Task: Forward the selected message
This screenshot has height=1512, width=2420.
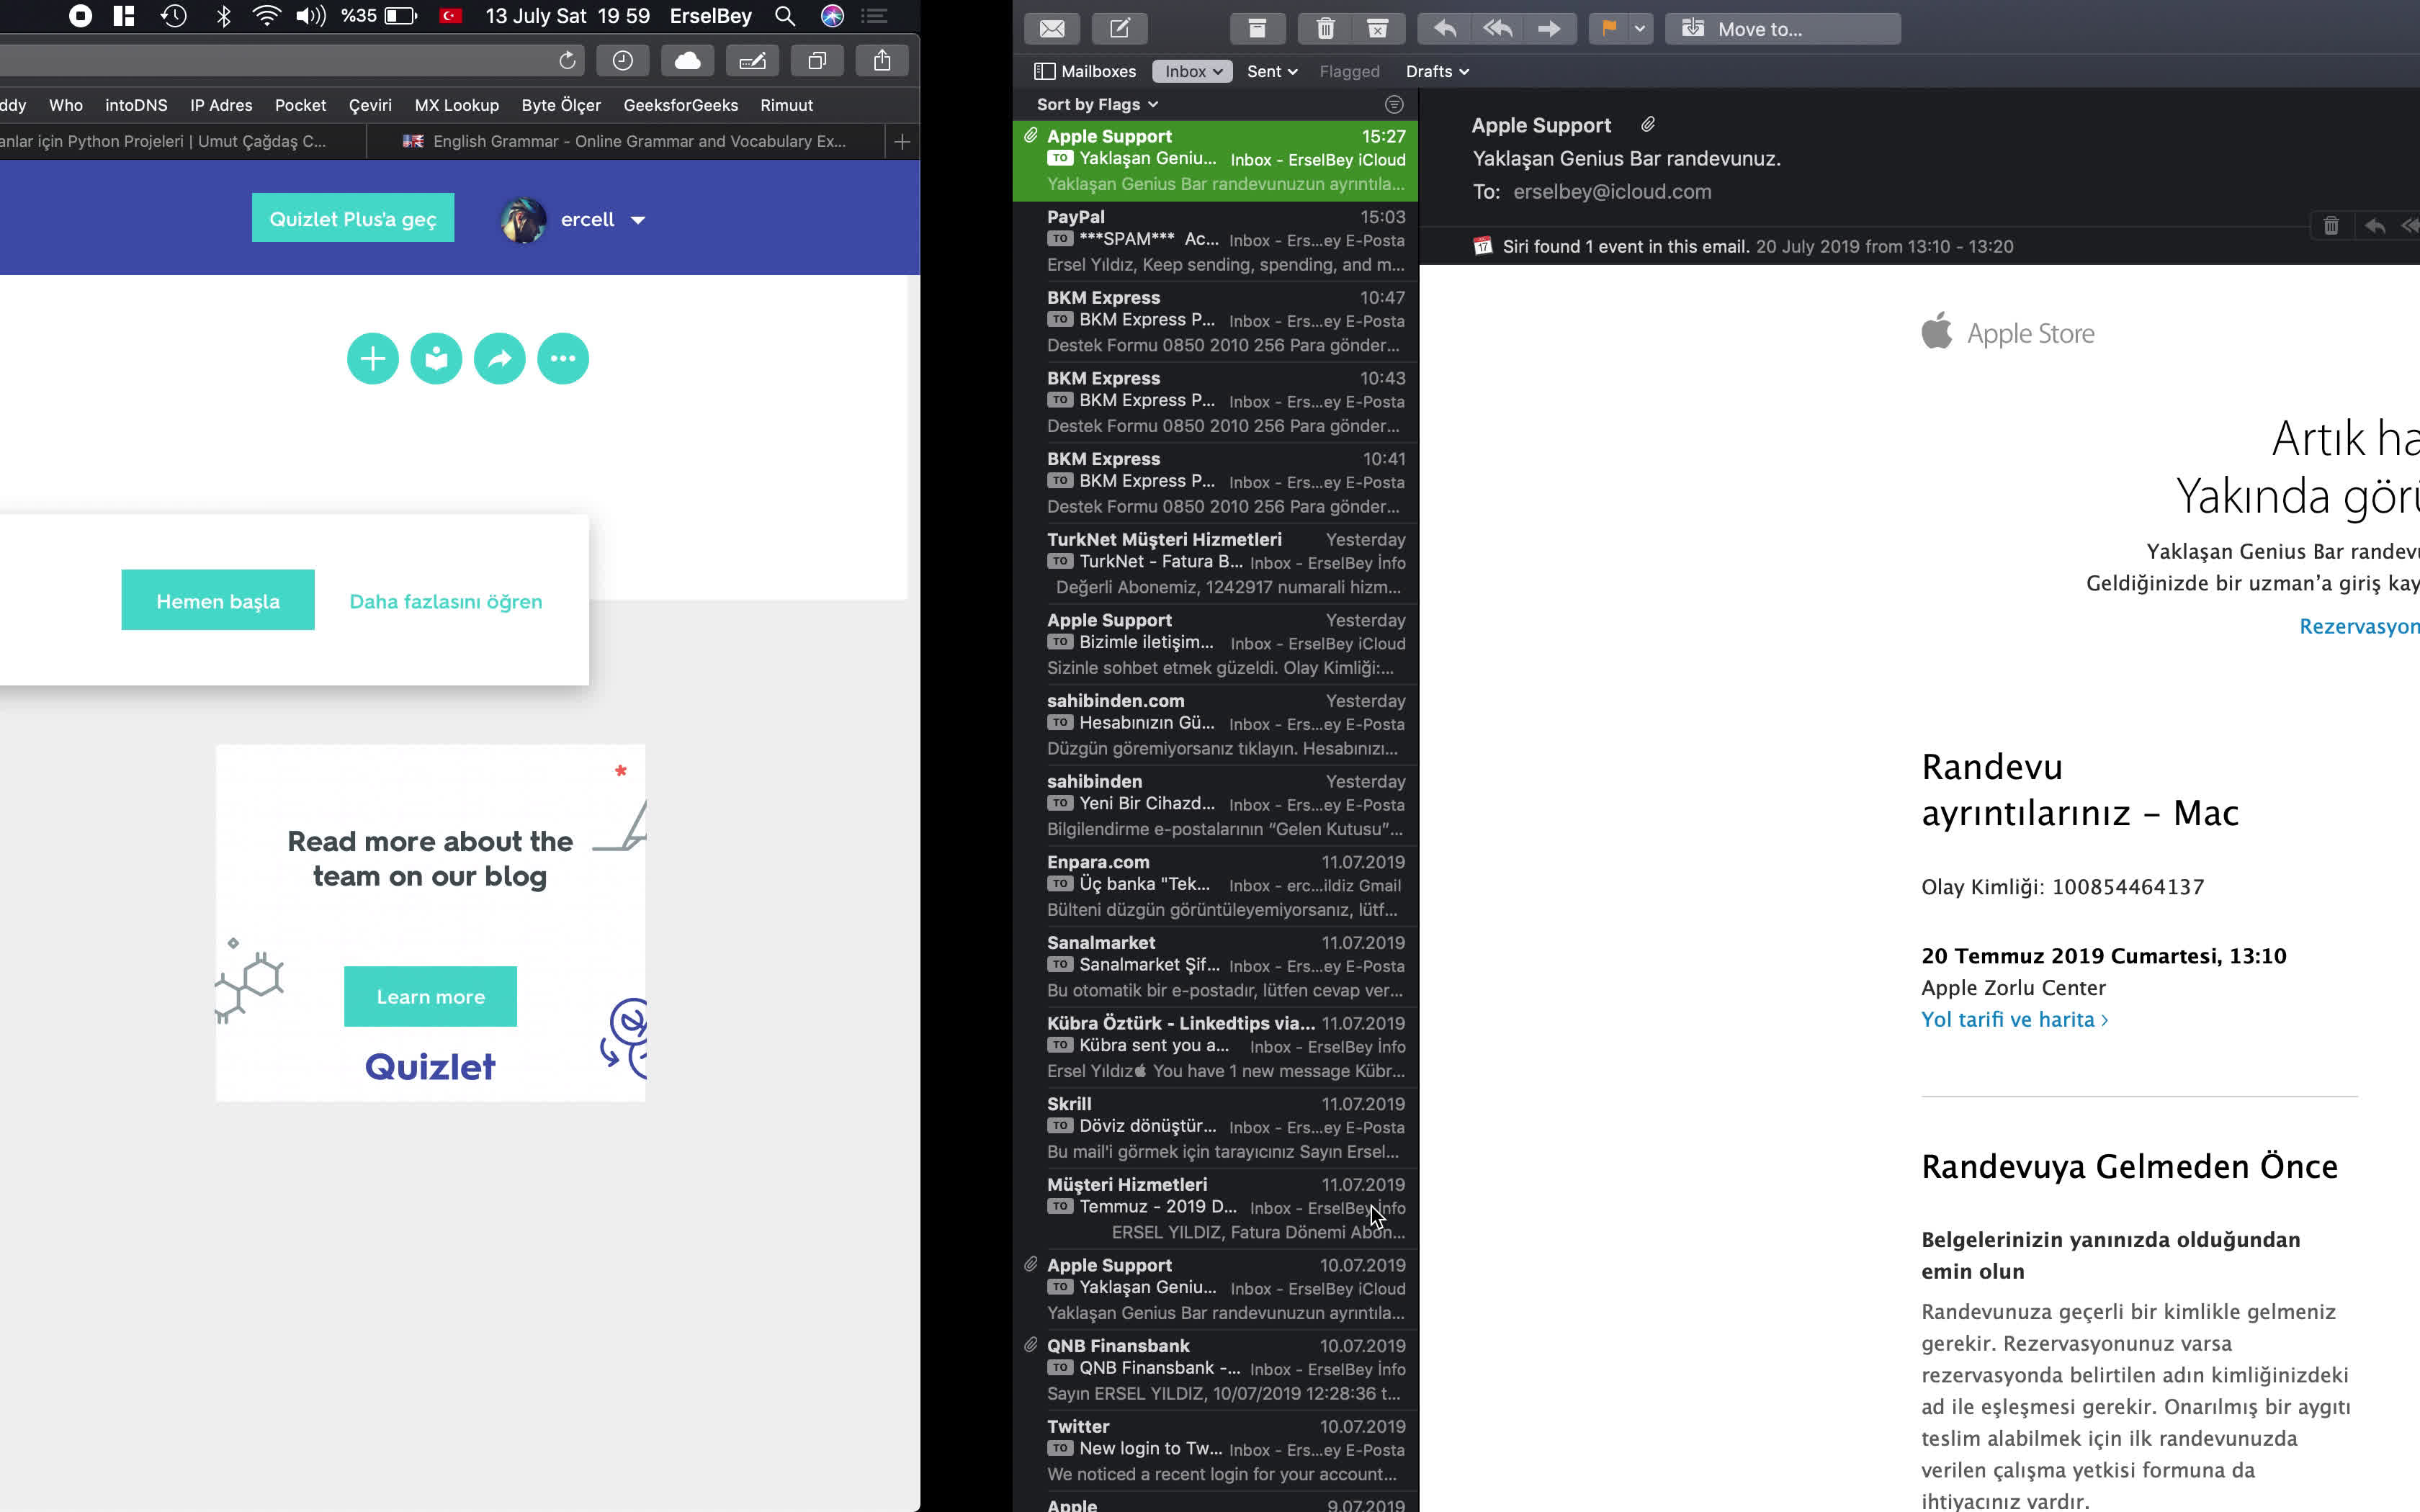Action: [1548, 29]
